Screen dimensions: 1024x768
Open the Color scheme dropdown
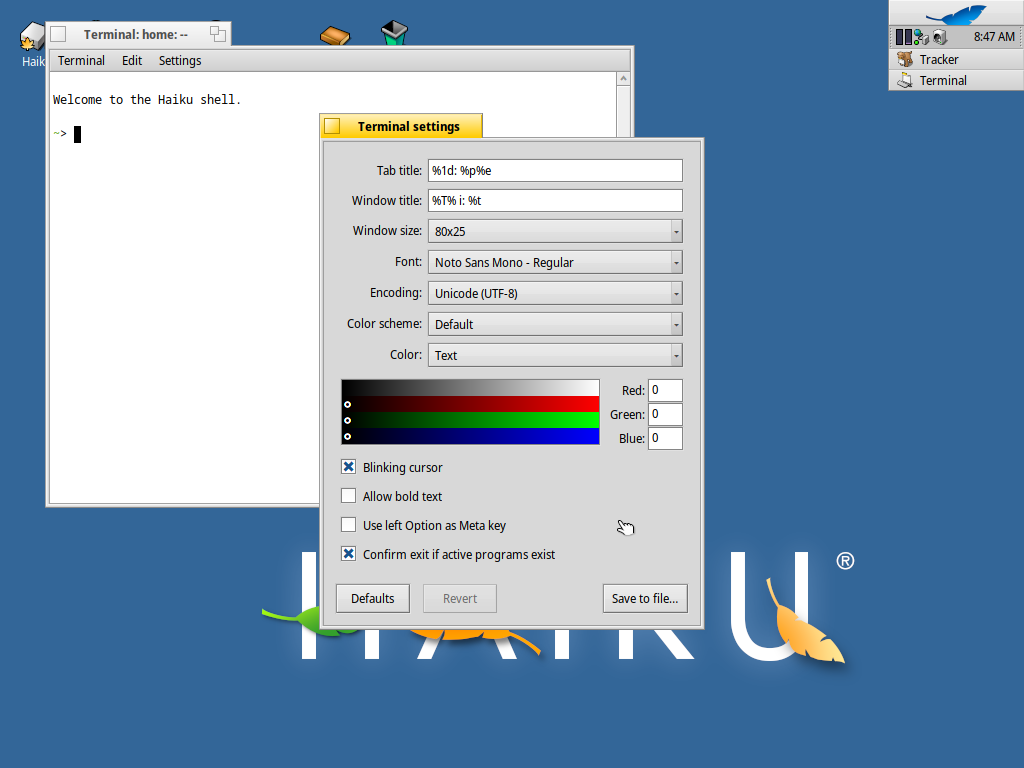click(555, 324)
